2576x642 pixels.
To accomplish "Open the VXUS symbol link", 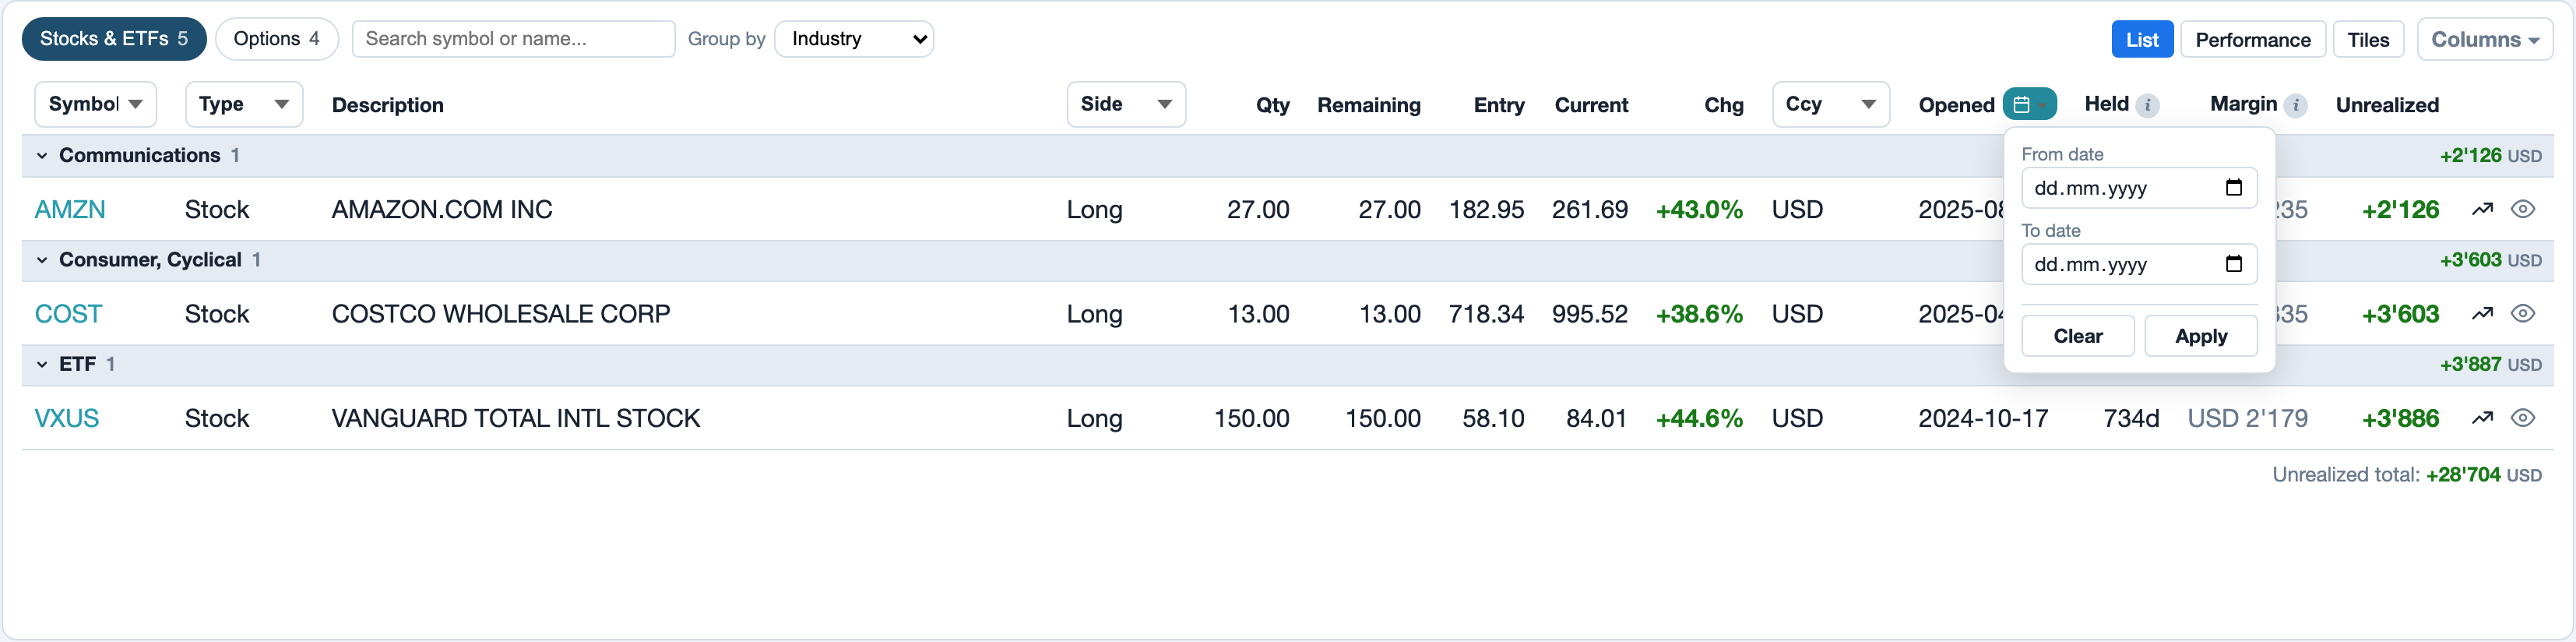I will [x=67, y=418].
